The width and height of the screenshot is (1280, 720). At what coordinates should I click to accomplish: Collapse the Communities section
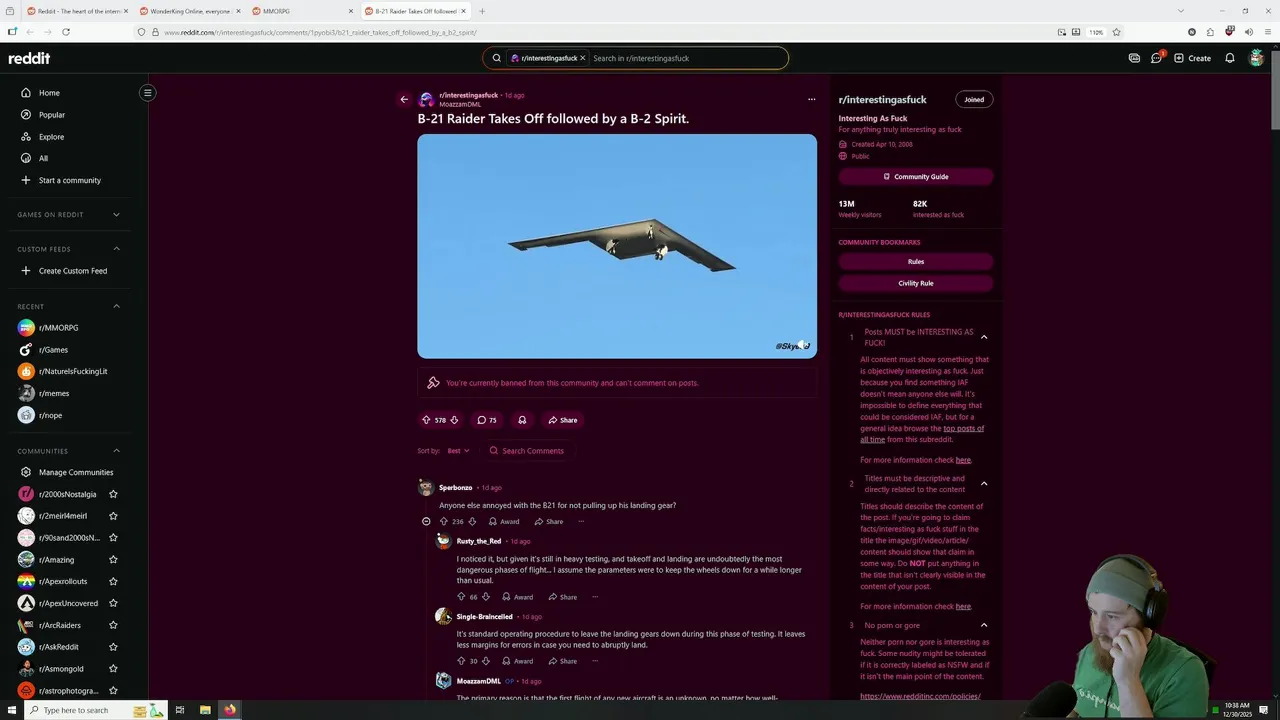pyautogui.click(x=116, y=451)
